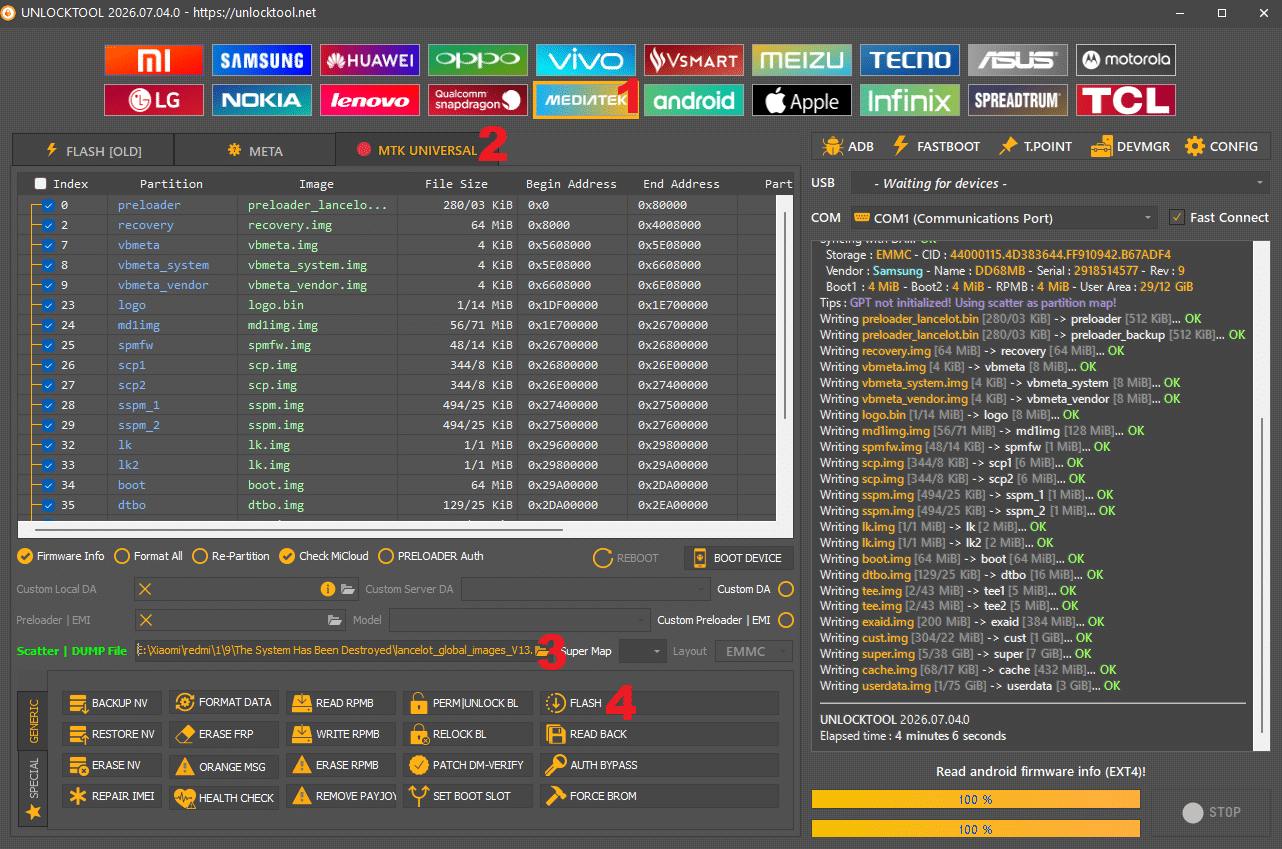
Task: Open the Super Map dropdown
Action: (x=642, y=651)
